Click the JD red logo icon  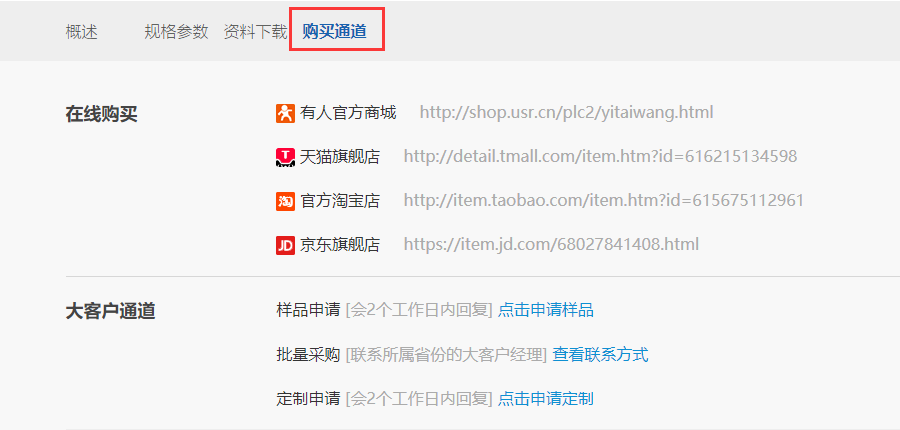pos(285,246)
